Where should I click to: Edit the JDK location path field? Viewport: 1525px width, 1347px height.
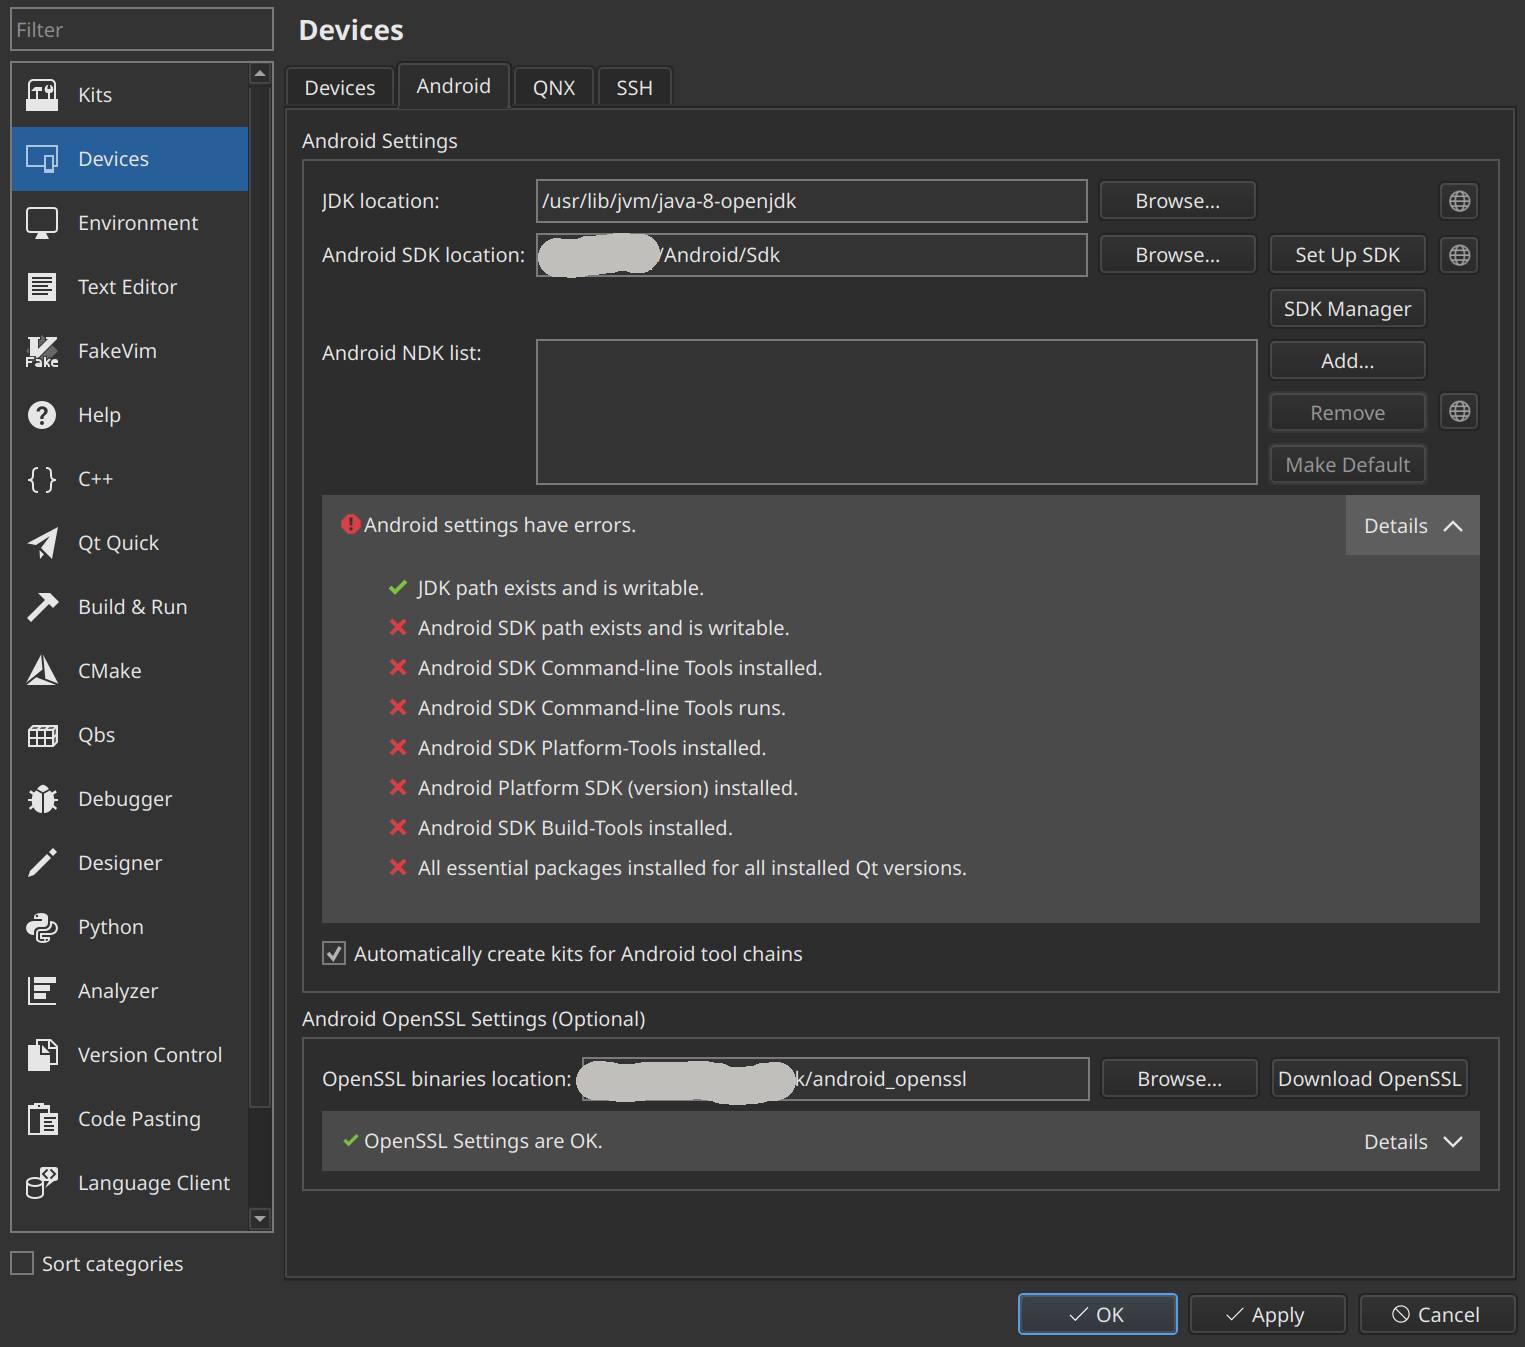[x=812, y=201]
